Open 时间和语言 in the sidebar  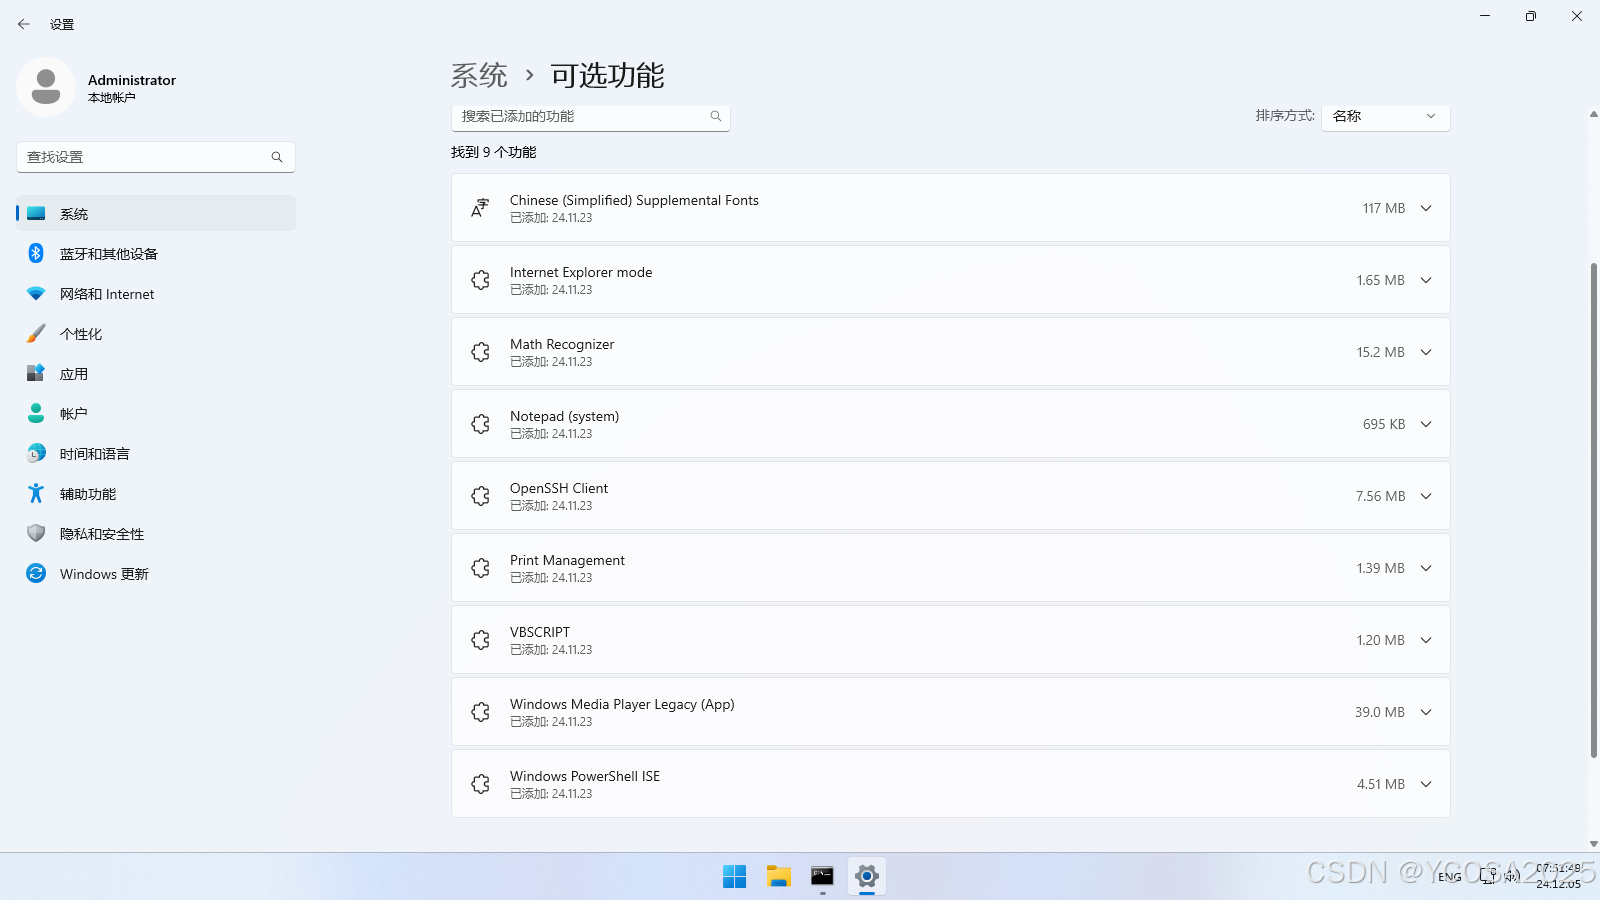pos(156,453)
